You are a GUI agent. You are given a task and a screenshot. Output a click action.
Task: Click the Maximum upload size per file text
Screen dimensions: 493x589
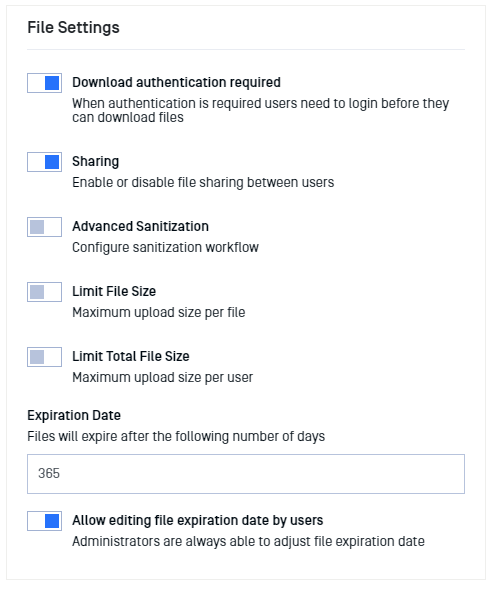pos(159,313)
